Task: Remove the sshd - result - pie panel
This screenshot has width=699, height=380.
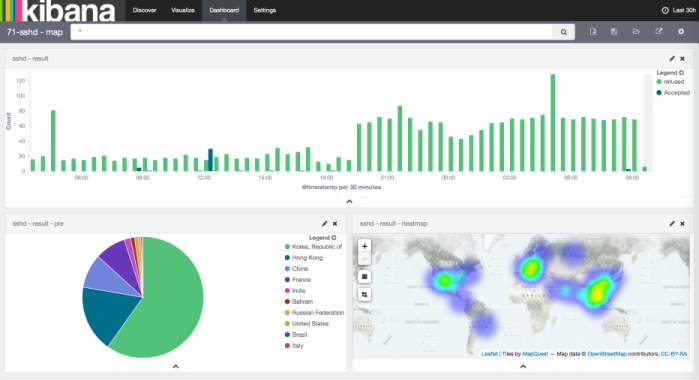Action: (x=335, y=223)
